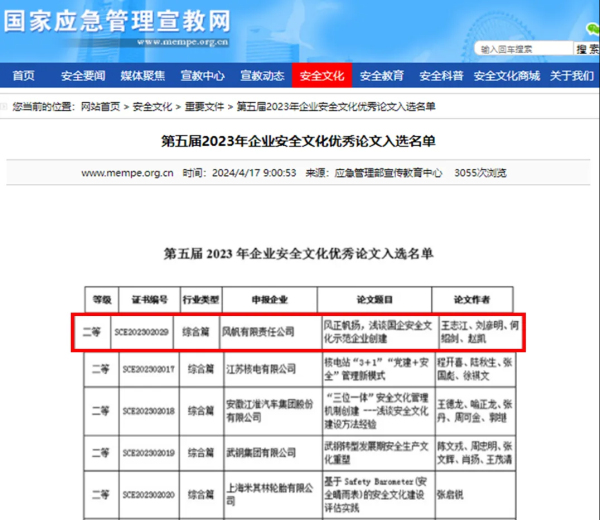
Task: Open the 安全教育 menu item
Action: (x=381, y=76)
